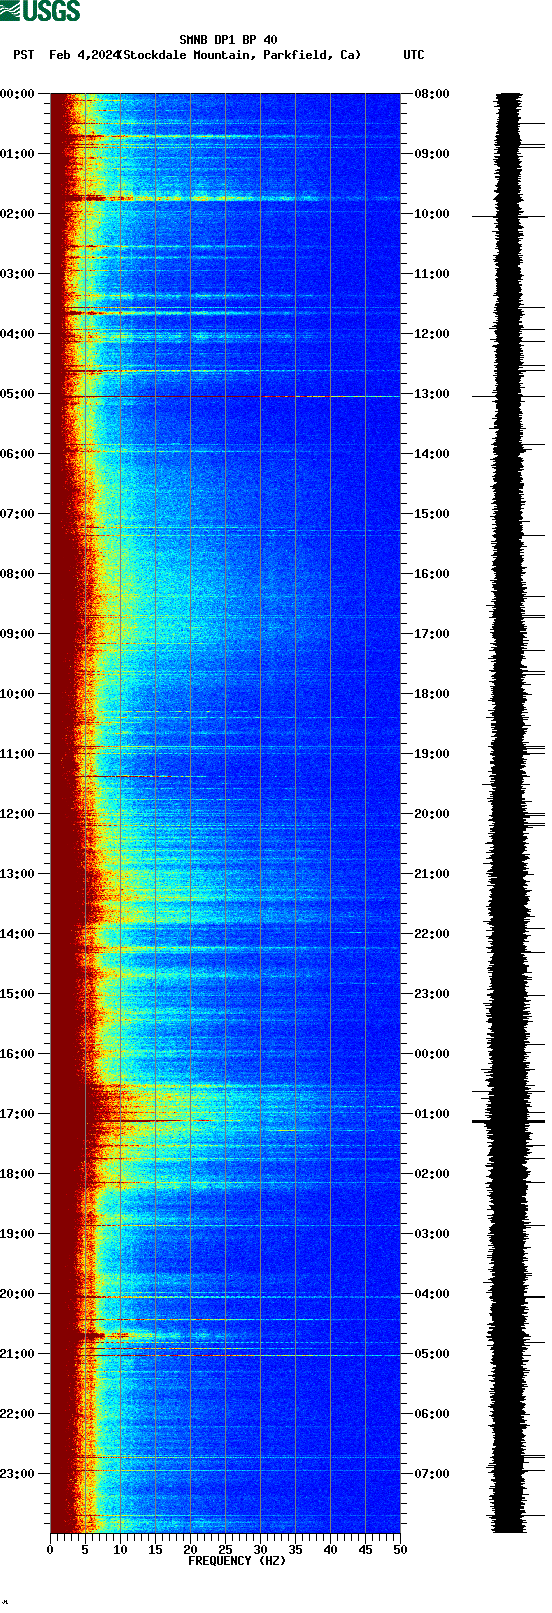Click the '25' tick label on the frequency axis
This screenshot has width=552, height=1613.
[x=225, y=1550]
